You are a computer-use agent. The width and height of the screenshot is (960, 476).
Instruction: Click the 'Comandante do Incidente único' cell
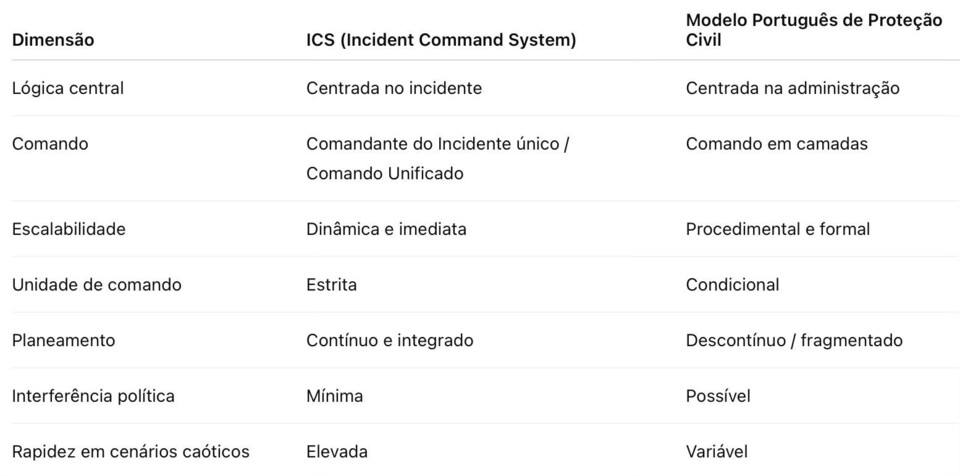437,144
